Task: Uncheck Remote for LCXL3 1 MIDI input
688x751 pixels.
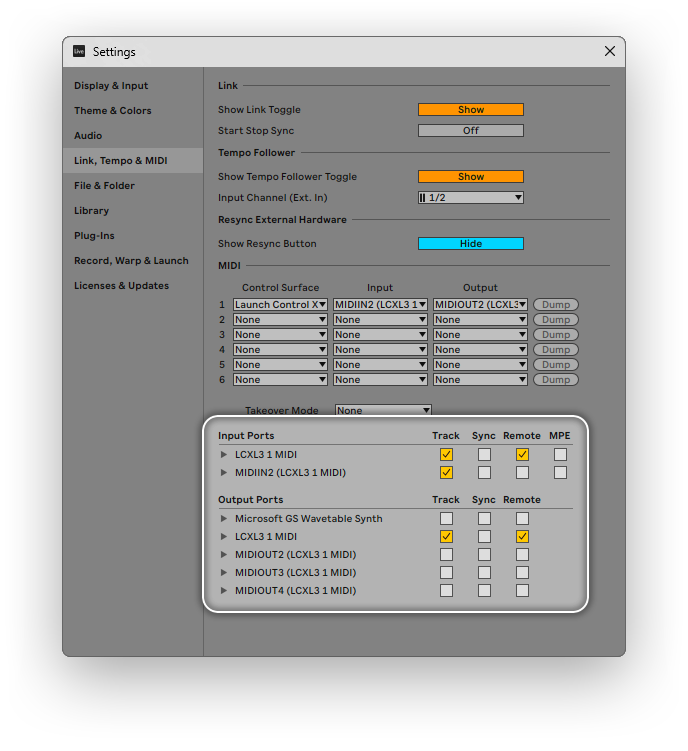Action: coord(522,455)
